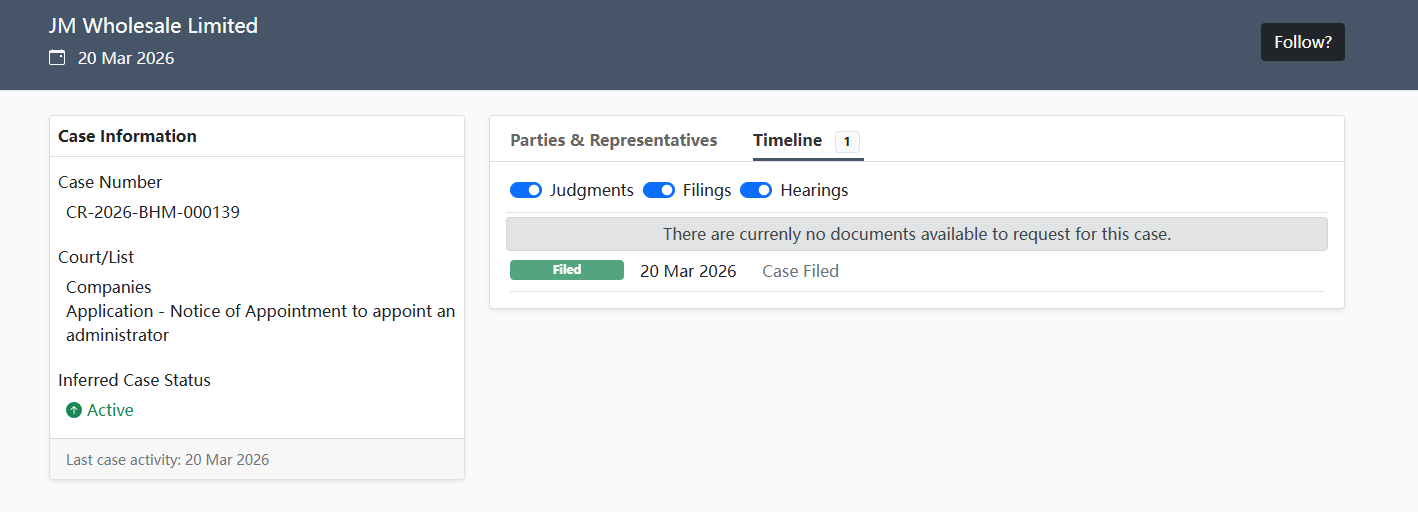
Task: Click the calendar icon beside 20 Mar 2026
Action: coord(57,58)
